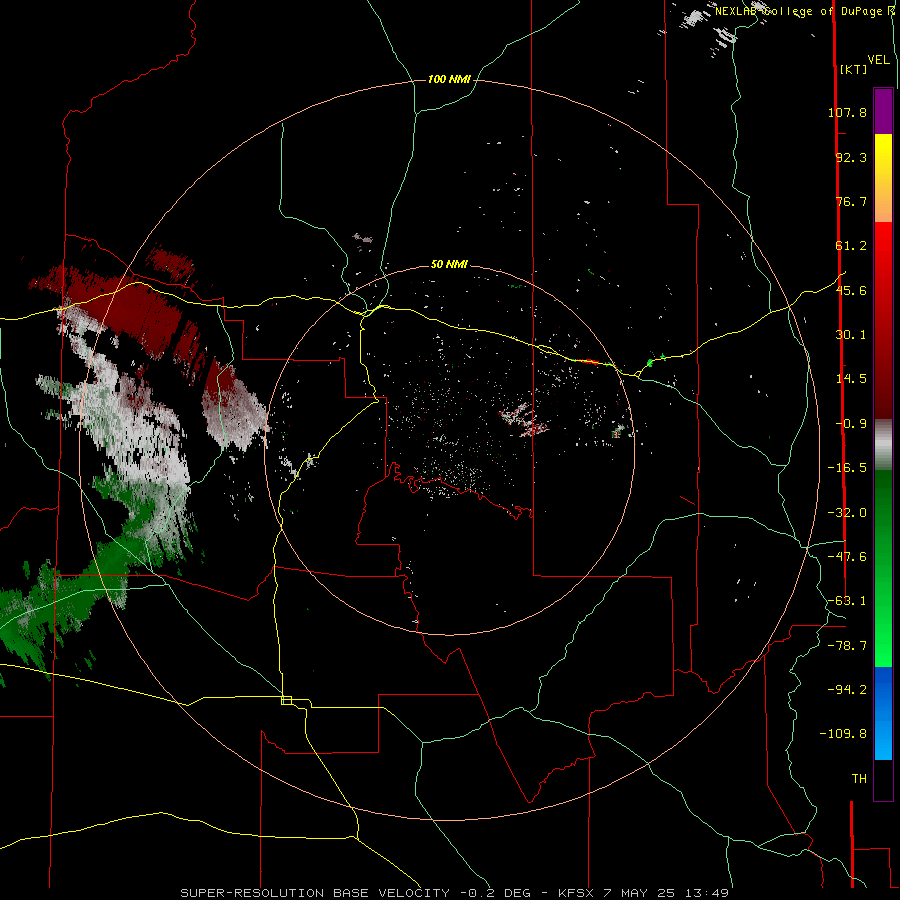Click the yellow-orange segment of the color bar

[883, 178]
